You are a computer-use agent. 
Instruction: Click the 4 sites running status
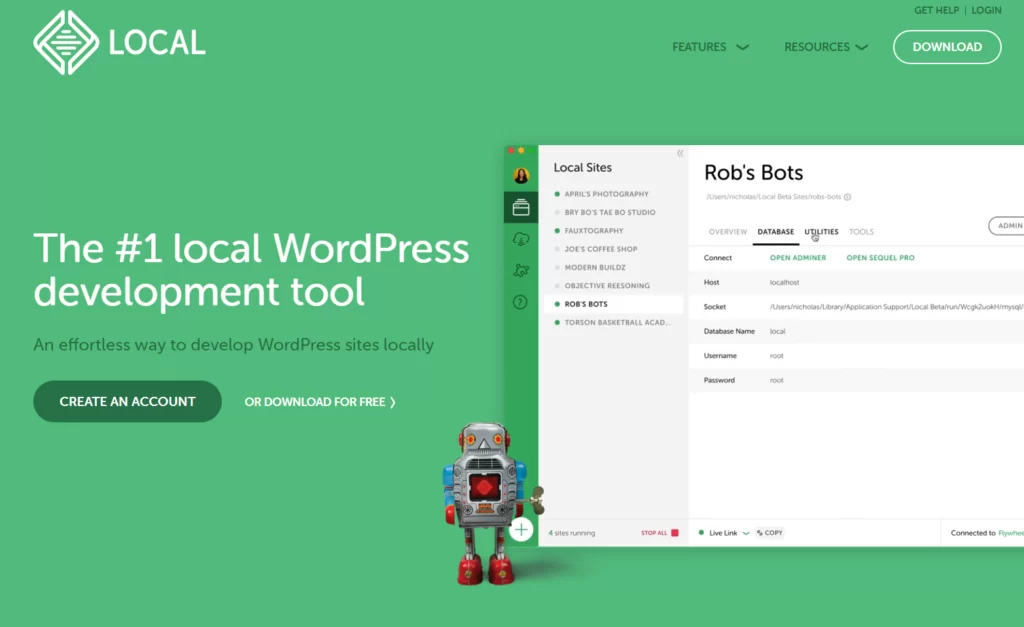point(571,533)
